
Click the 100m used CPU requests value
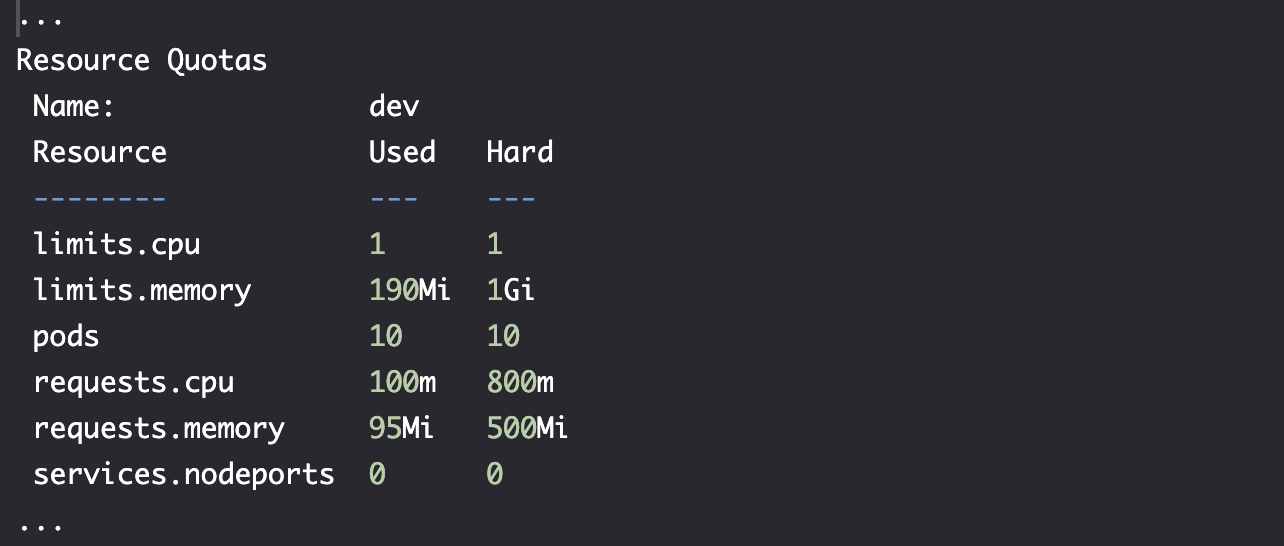(402, 382)
